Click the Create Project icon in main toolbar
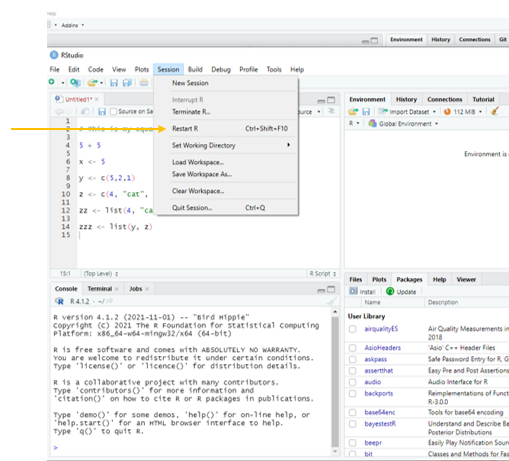This screenshot has width=509, height=461. (75, 82)
